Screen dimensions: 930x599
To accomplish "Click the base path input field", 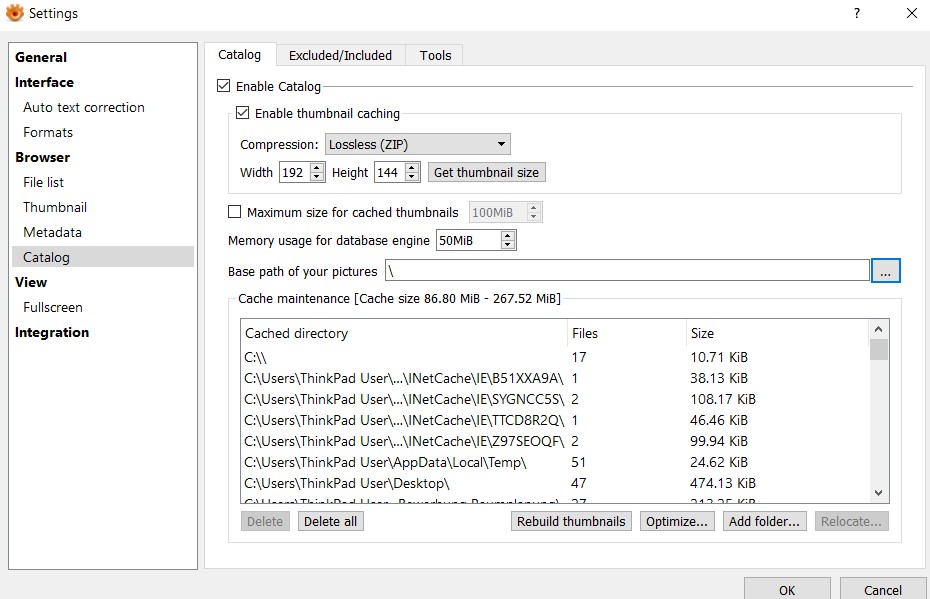I will (626, 271).
